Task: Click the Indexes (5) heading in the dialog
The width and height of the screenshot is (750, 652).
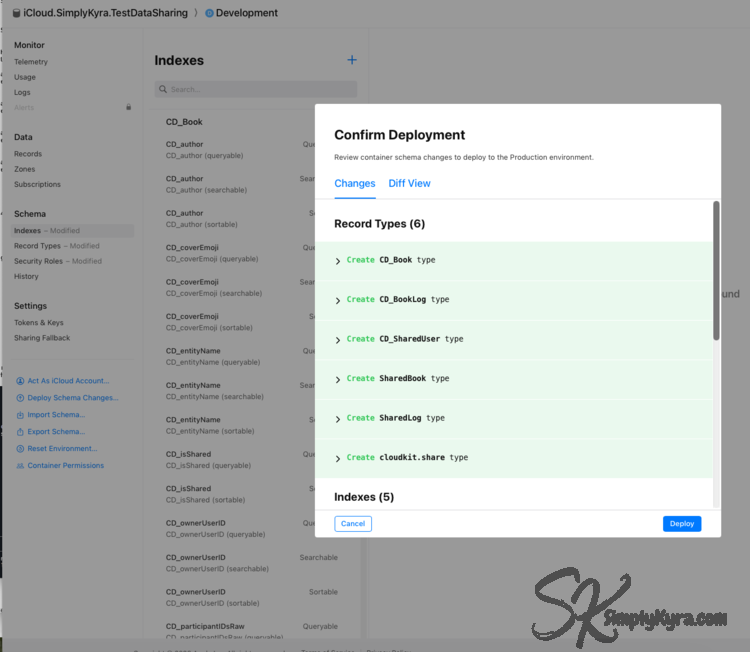Action: point(364,497)
